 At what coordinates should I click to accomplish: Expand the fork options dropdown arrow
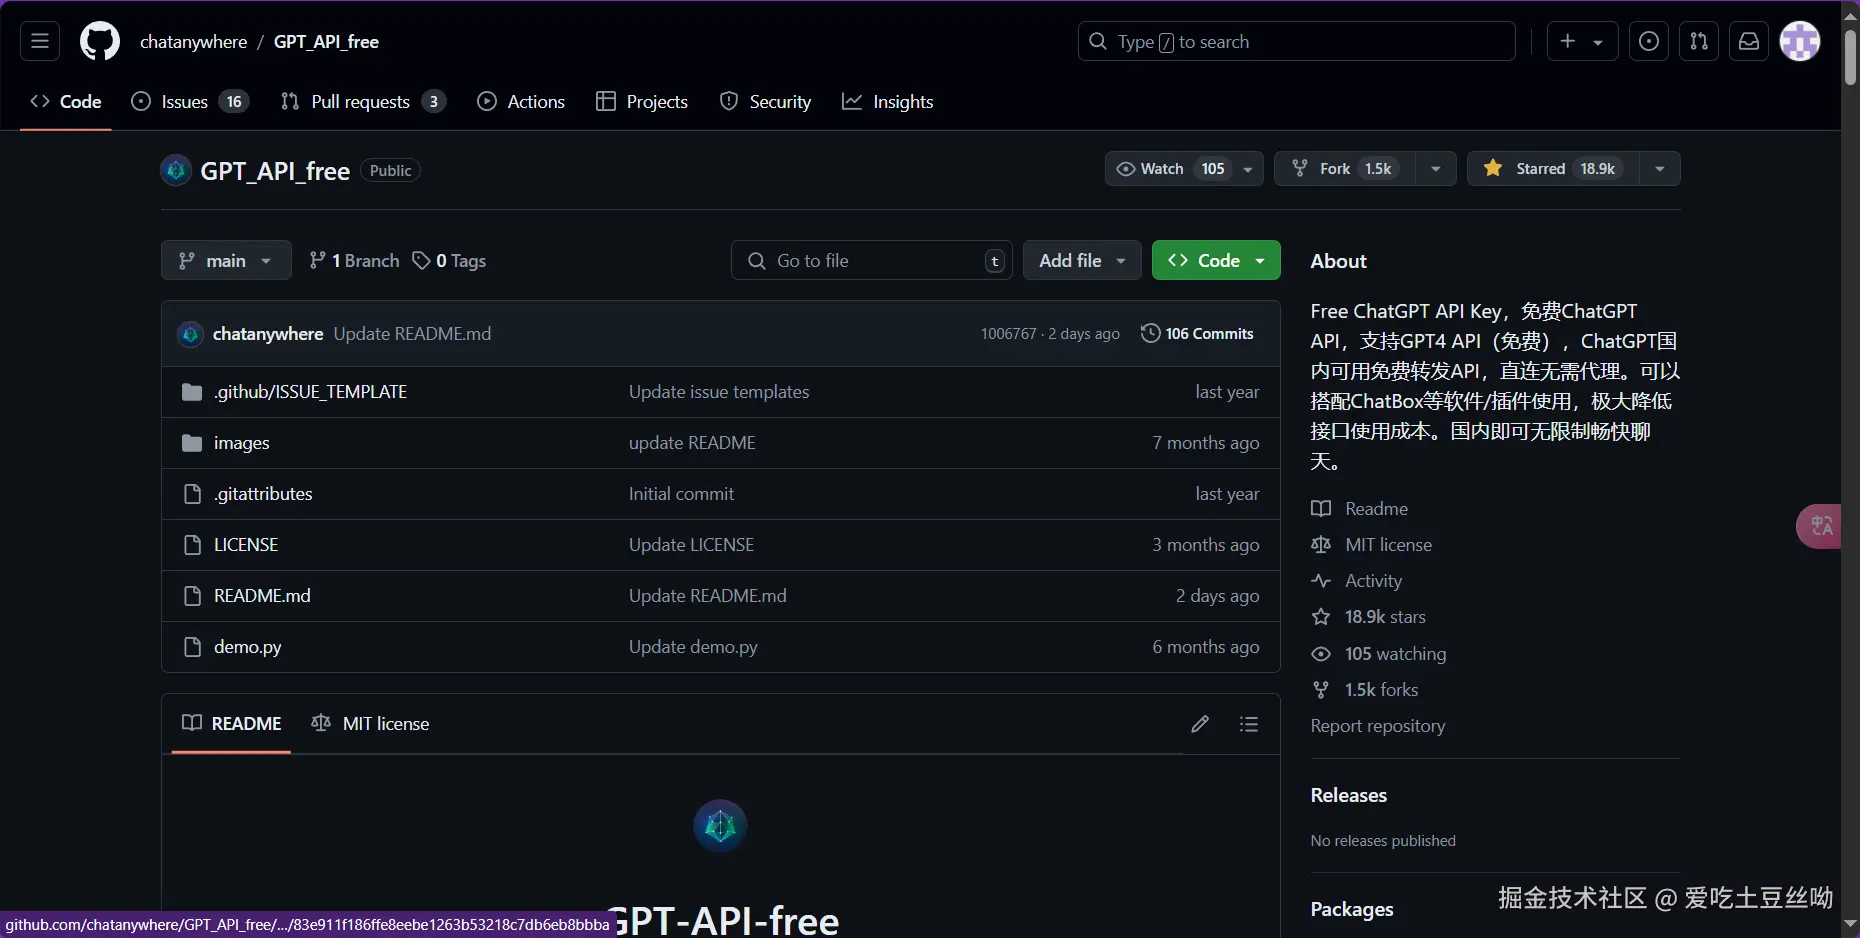(x=1436, y=169)
